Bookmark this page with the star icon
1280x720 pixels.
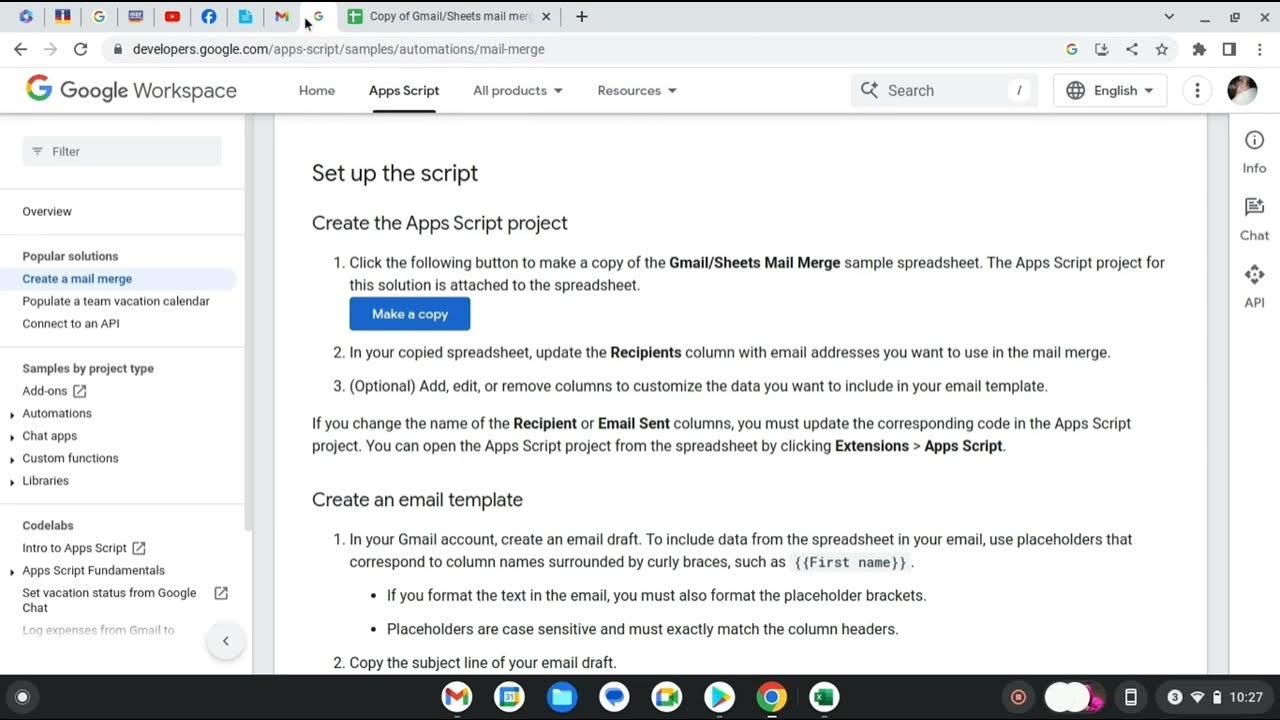pos(1162,49)
